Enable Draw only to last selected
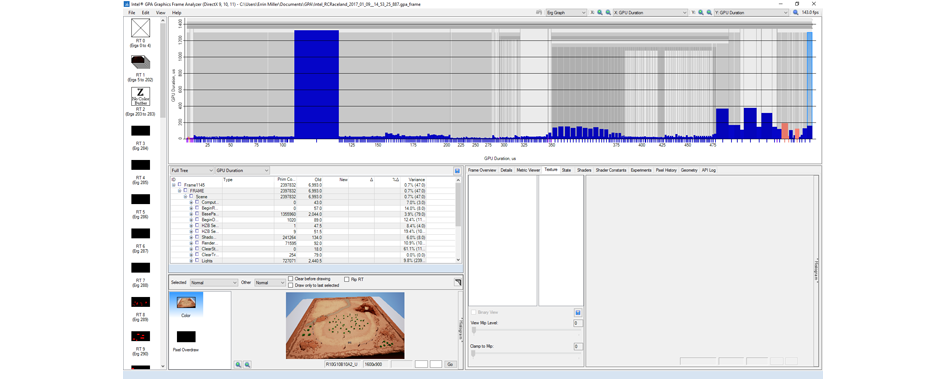Image resolution: width=947 pixels, height=379 pixels. (x=291, y=285)
